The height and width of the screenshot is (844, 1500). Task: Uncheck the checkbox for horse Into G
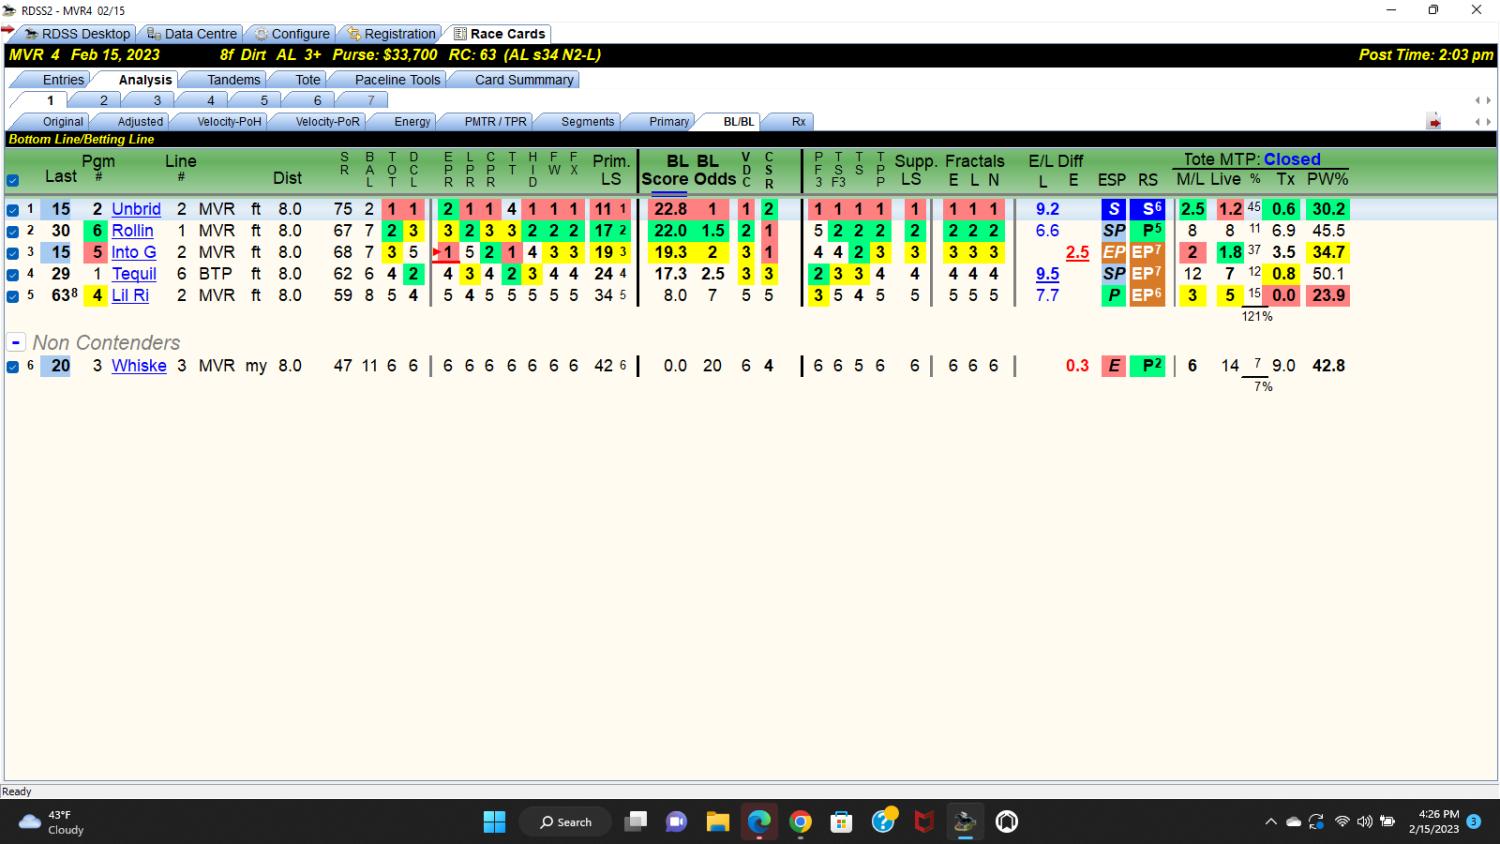click(13, 253)
